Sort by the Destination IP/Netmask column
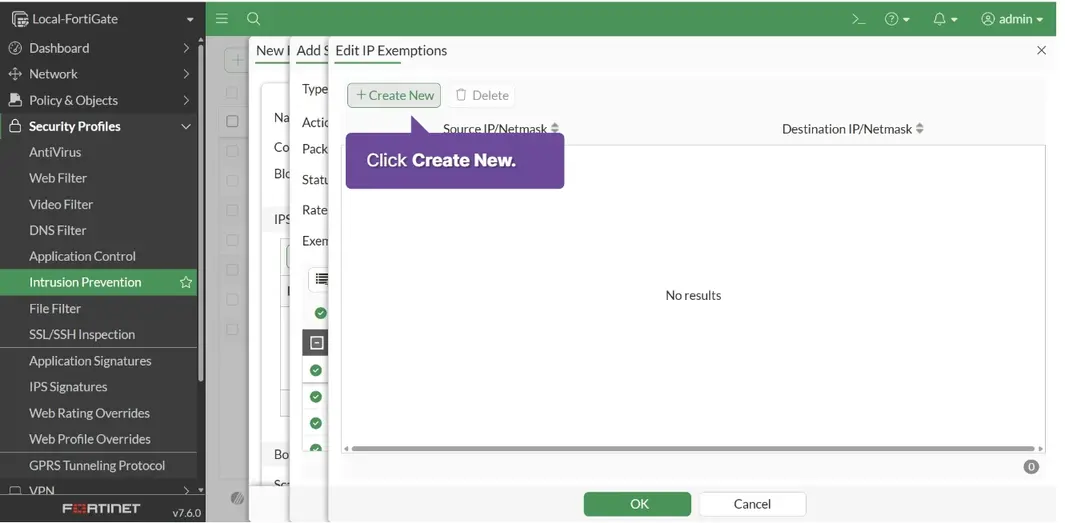The height and width of the screenshot is (523, 1065). tap(852, 128)
